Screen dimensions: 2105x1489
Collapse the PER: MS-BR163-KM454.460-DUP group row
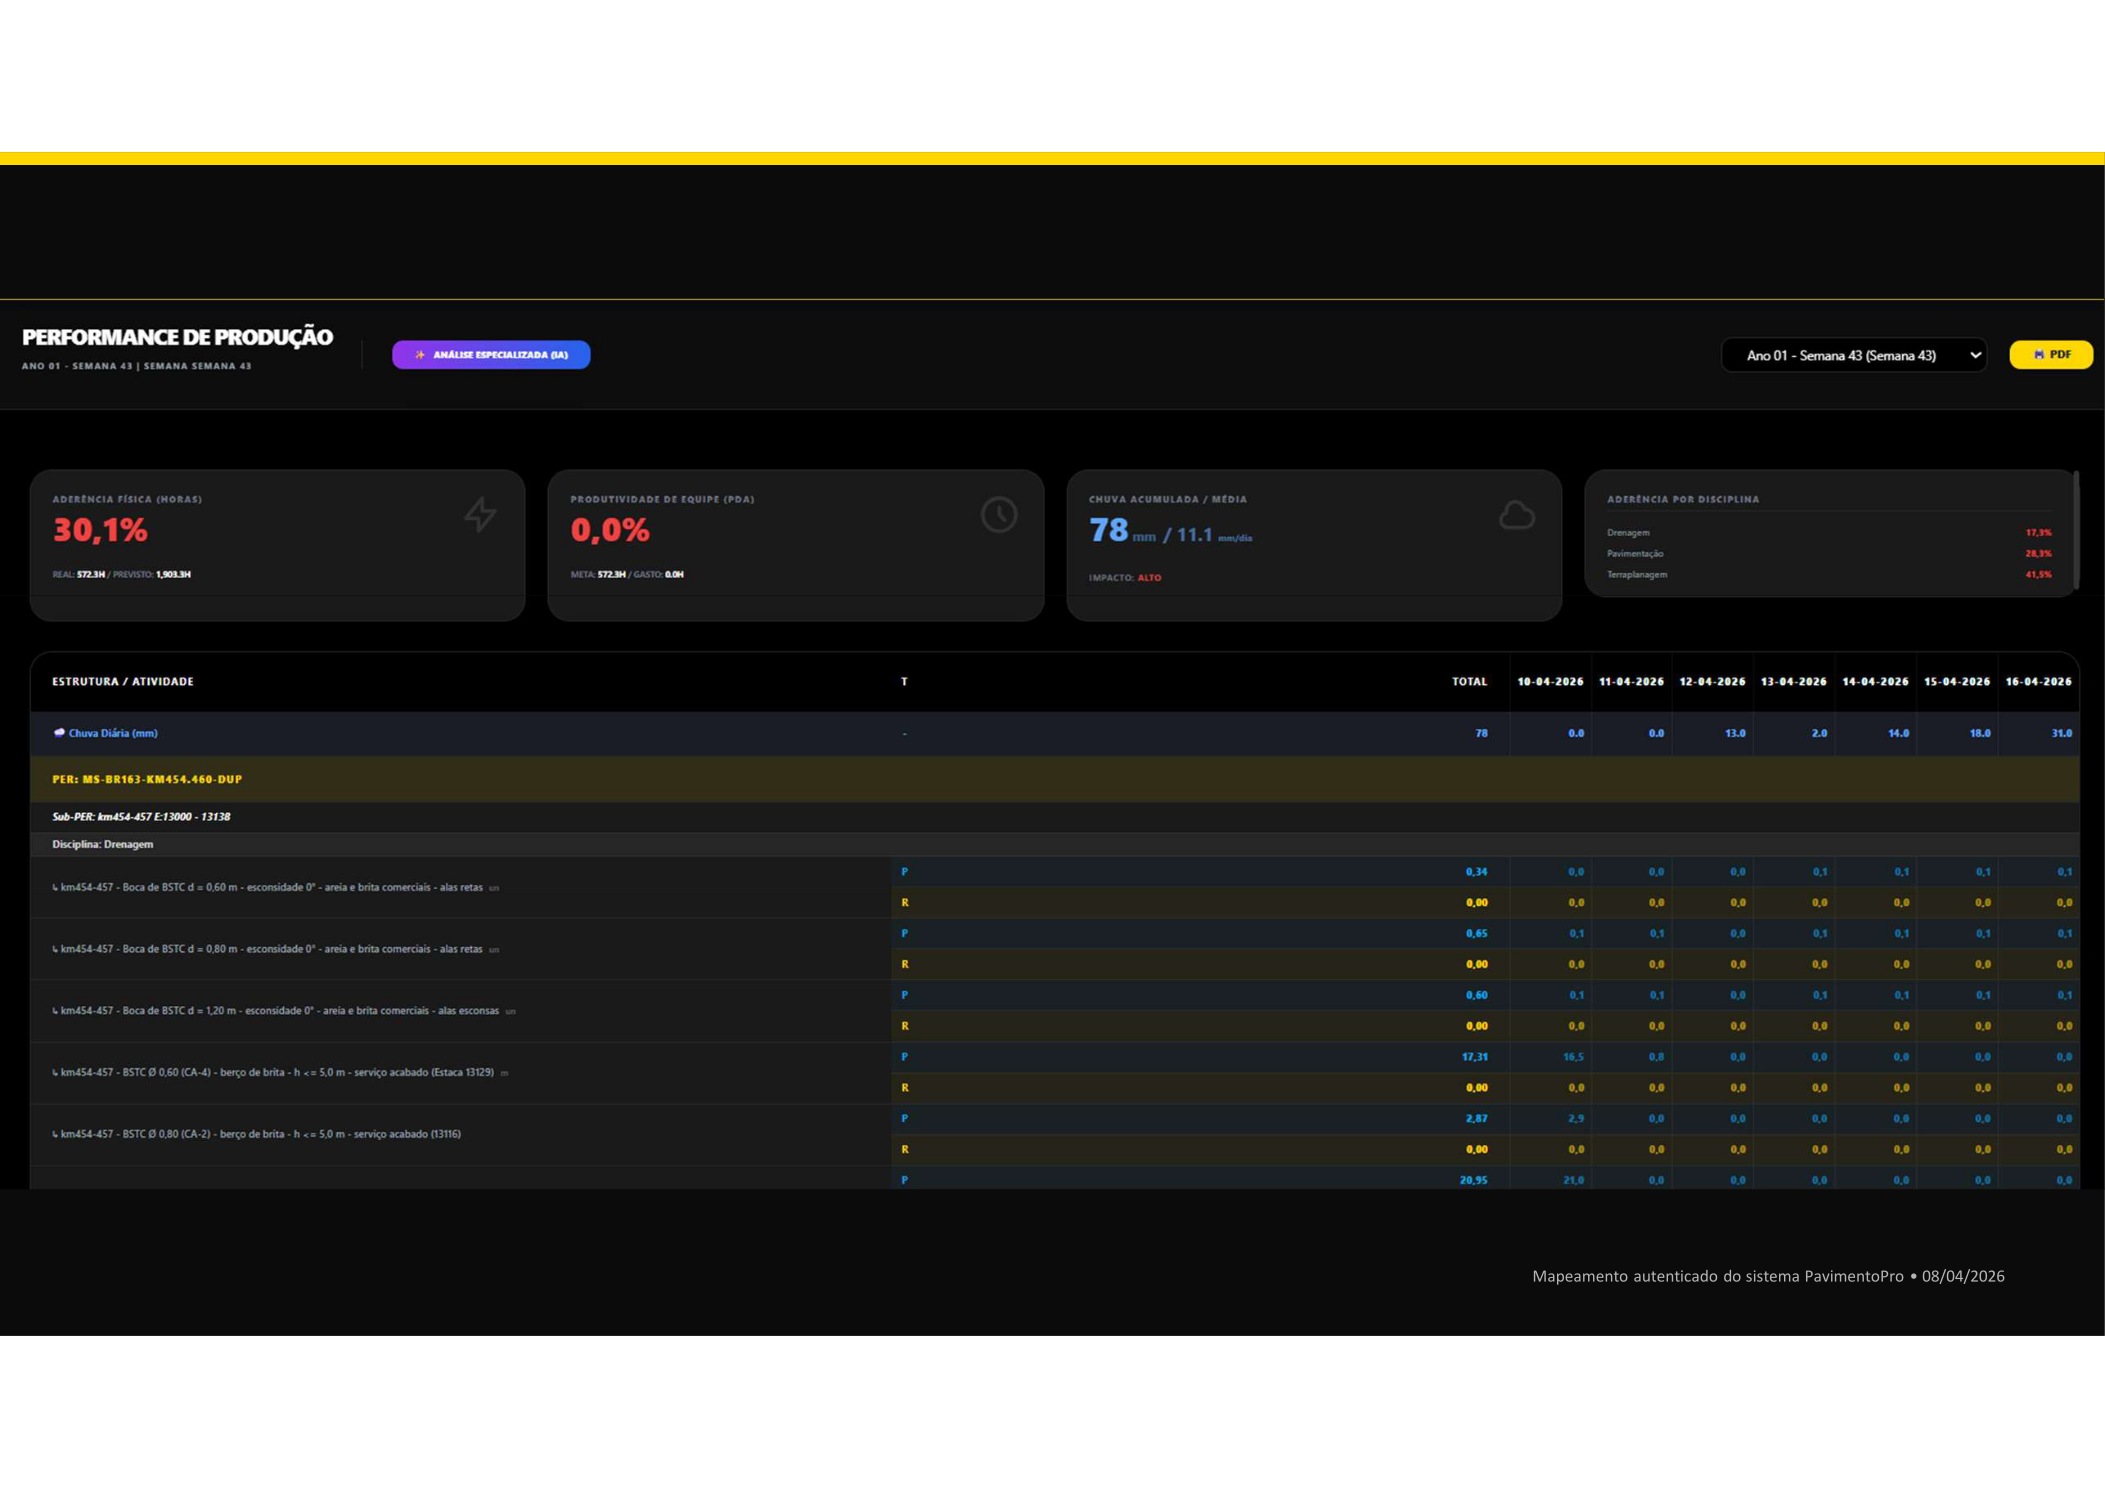click(1054, 779)
